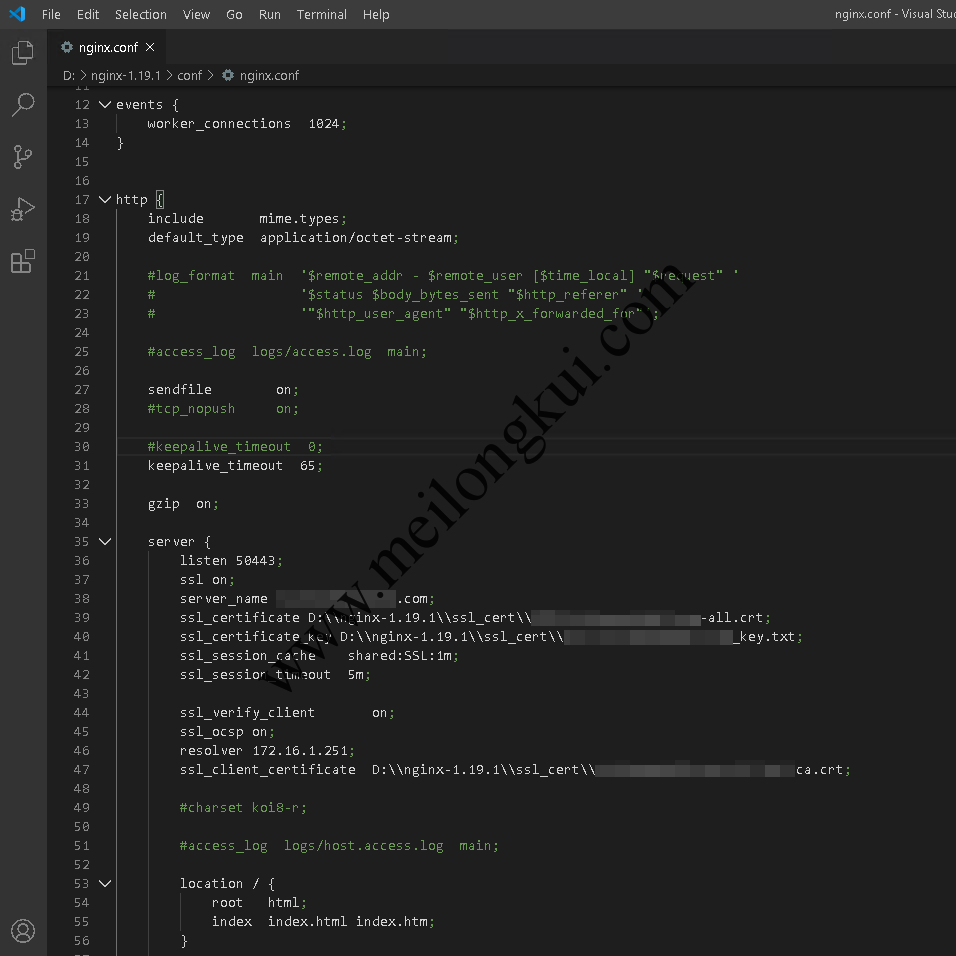Collapse the server block fold arrow
The width and height of the screenshot is (956, 956).
[x=105, y=541]
